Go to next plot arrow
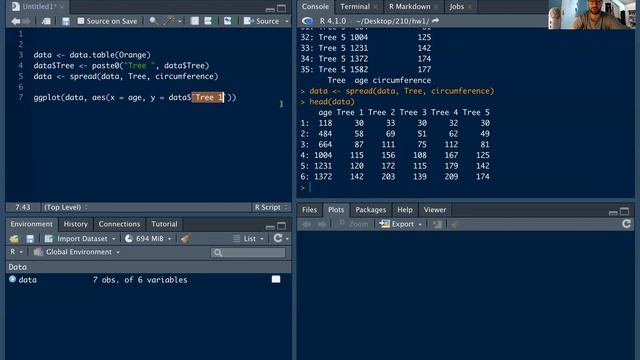 click(322, 224)
